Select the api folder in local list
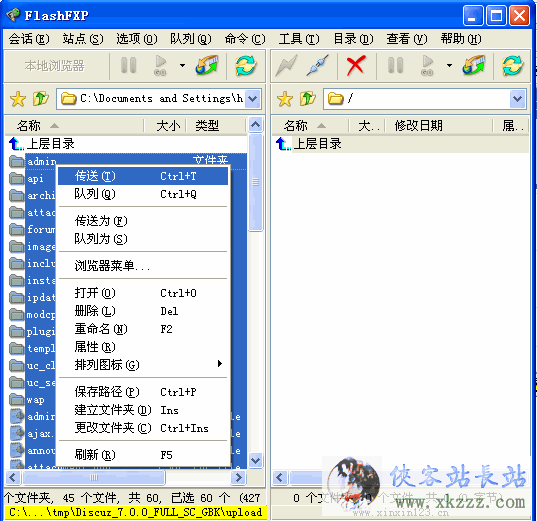Viewport: 537px width, 521px height. [x=35, y=178]
